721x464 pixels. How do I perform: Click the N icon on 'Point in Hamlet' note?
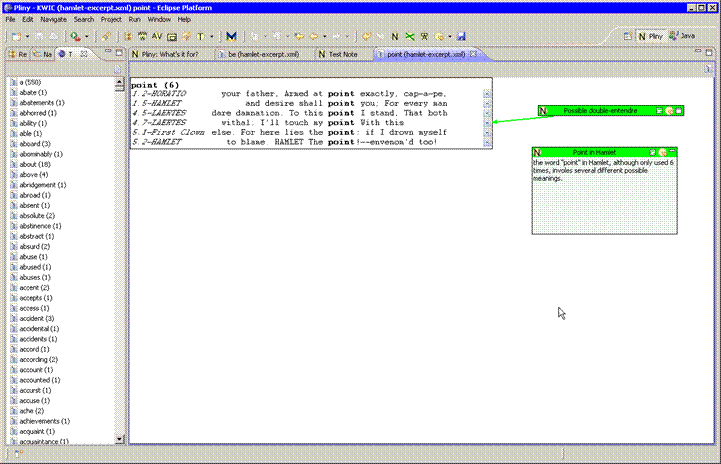point(537,152)
